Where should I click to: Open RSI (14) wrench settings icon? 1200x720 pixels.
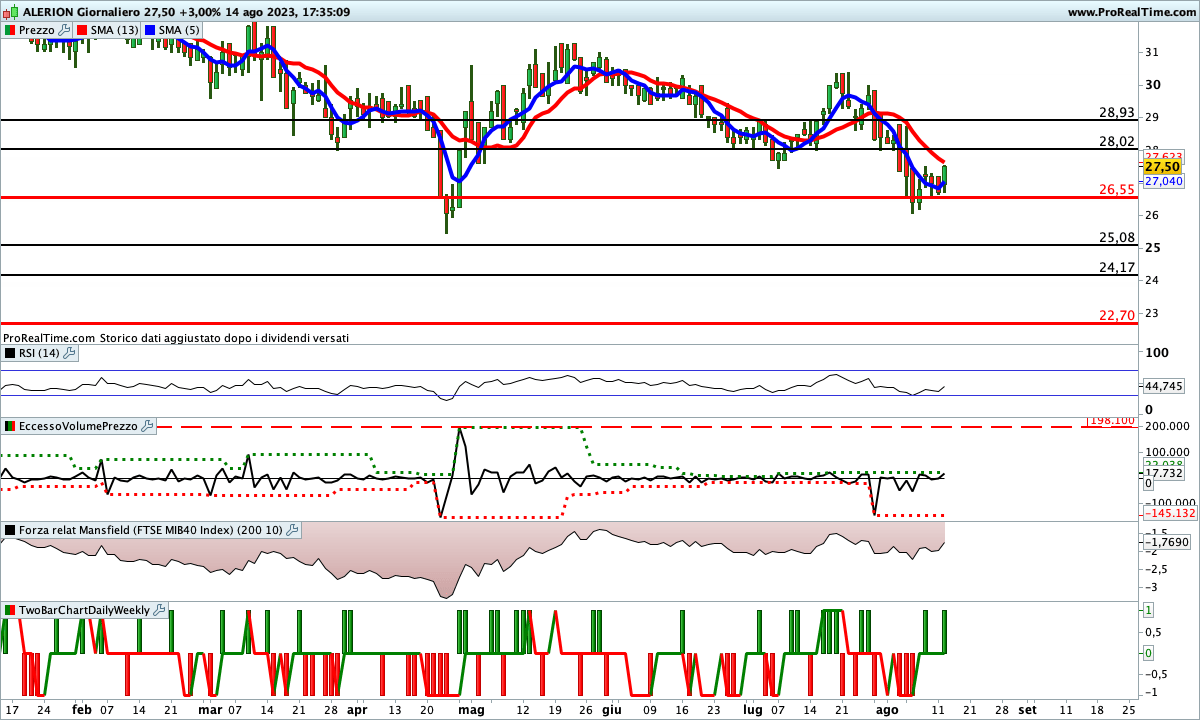click(x=69, y=353)
